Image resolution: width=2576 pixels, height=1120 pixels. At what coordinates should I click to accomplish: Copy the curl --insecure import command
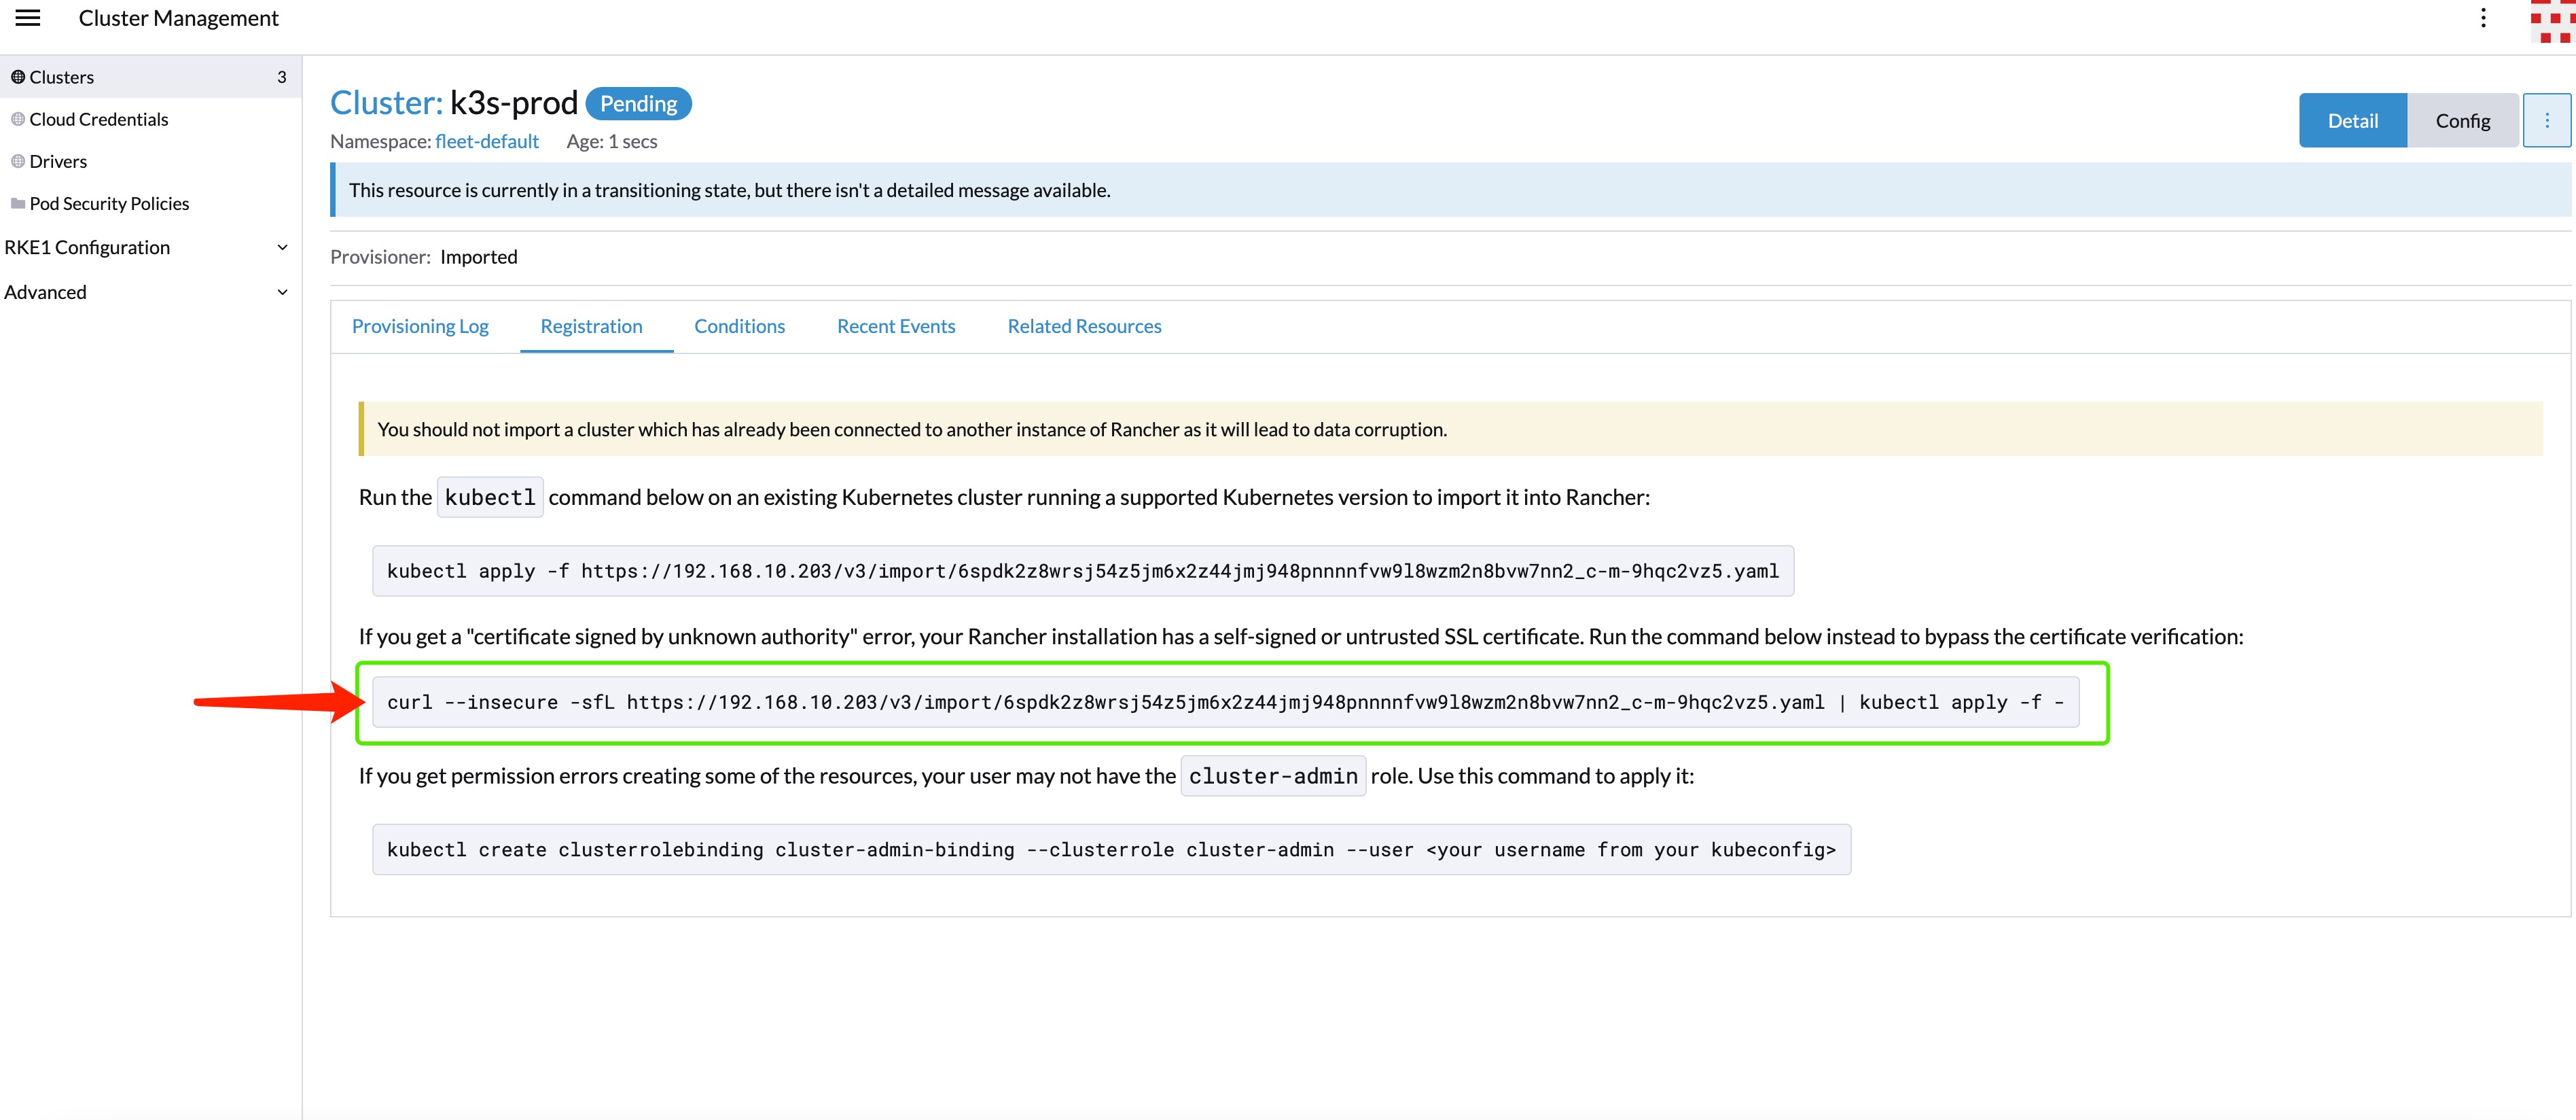point(1225,702)
